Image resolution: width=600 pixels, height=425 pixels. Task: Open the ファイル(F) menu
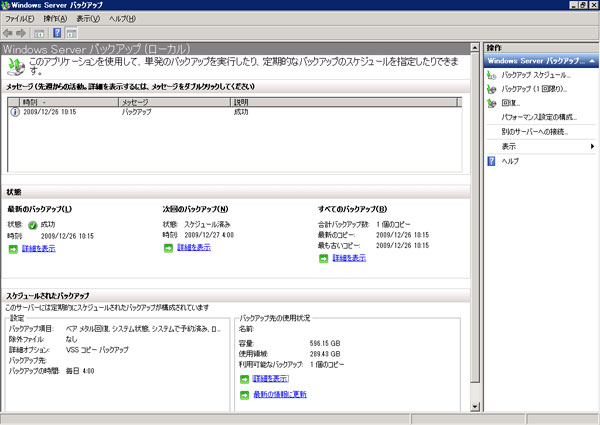coord(20,19)
